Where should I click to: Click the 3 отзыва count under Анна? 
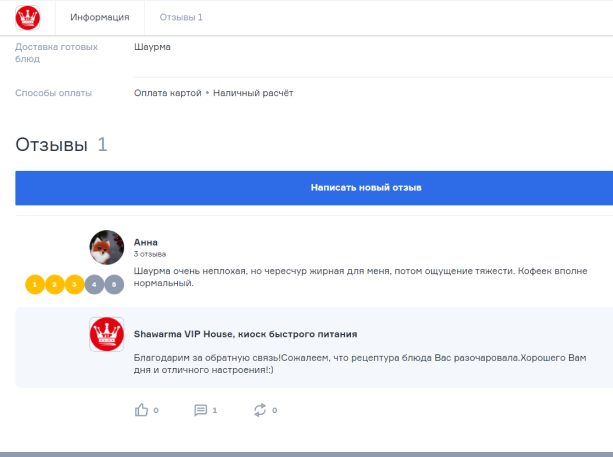point(150,254)
